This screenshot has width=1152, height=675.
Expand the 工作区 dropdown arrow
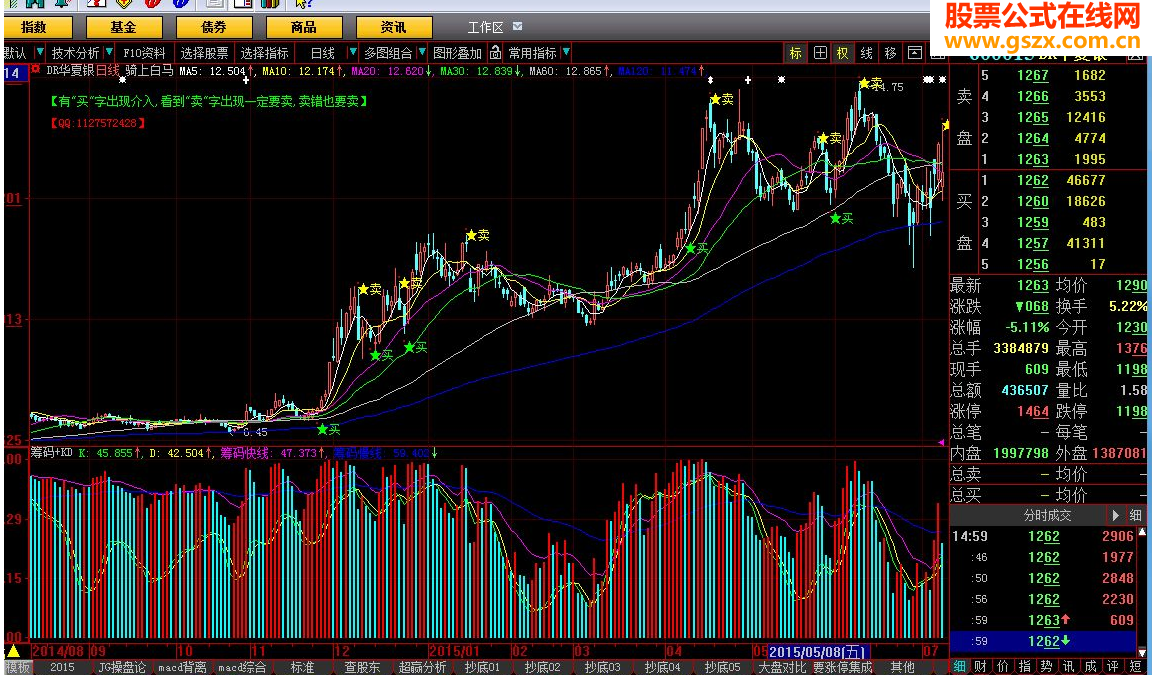pos(517,26)
